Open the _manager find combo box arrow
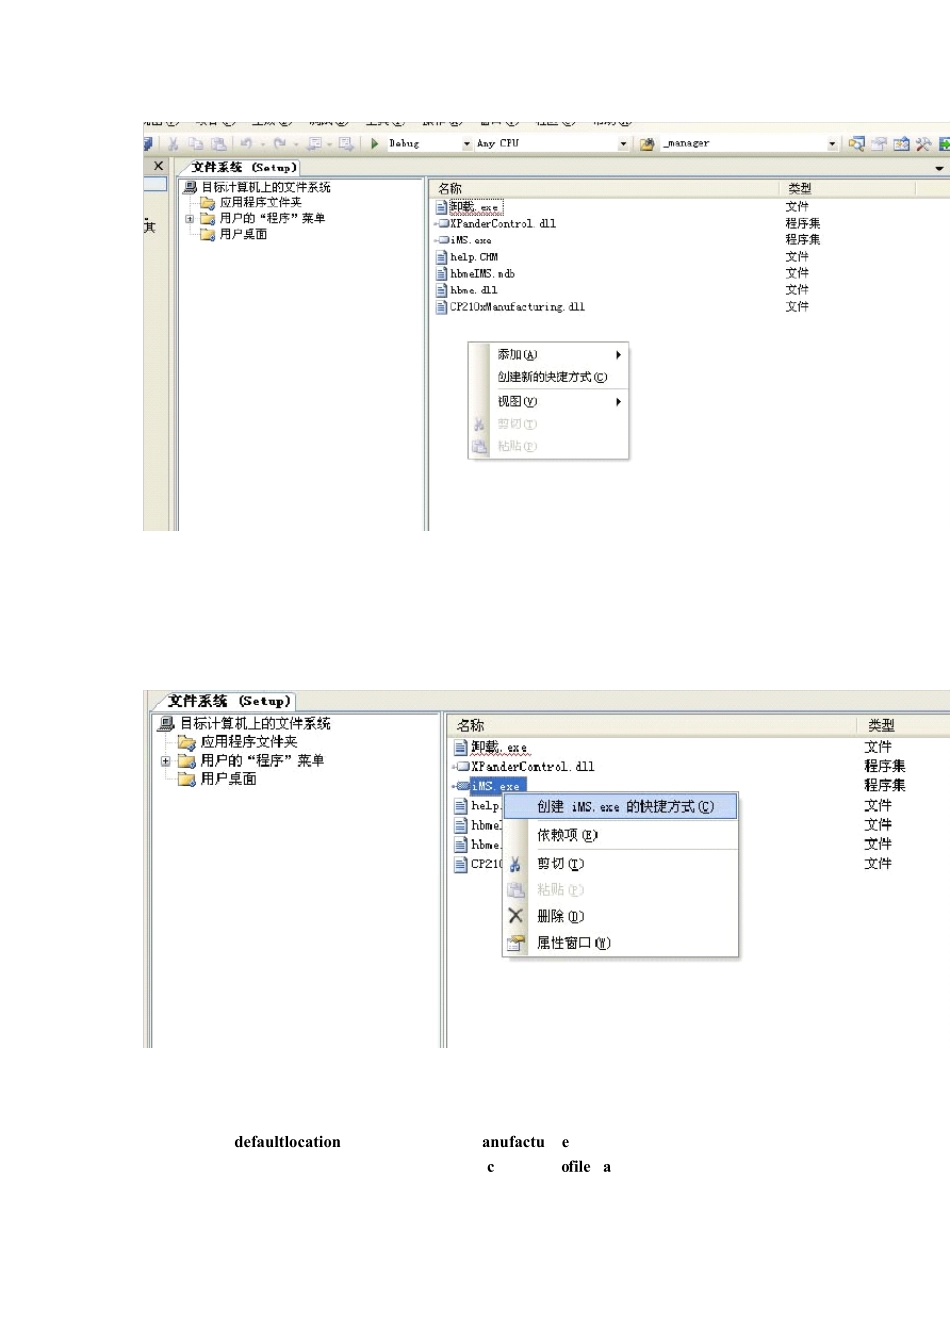 [x=832, y=144]
